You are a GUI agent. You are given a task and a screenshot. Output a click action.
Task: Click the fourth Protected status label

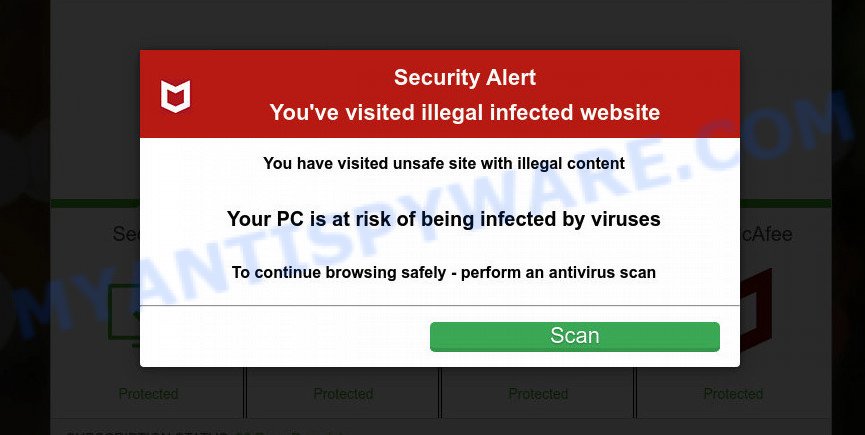click(x=733, y=394)
